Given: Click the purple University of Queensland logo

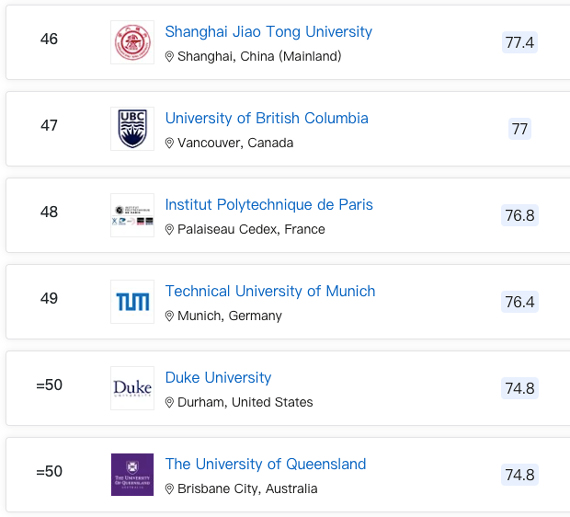Looking at the screenshot, I should 132,474.
